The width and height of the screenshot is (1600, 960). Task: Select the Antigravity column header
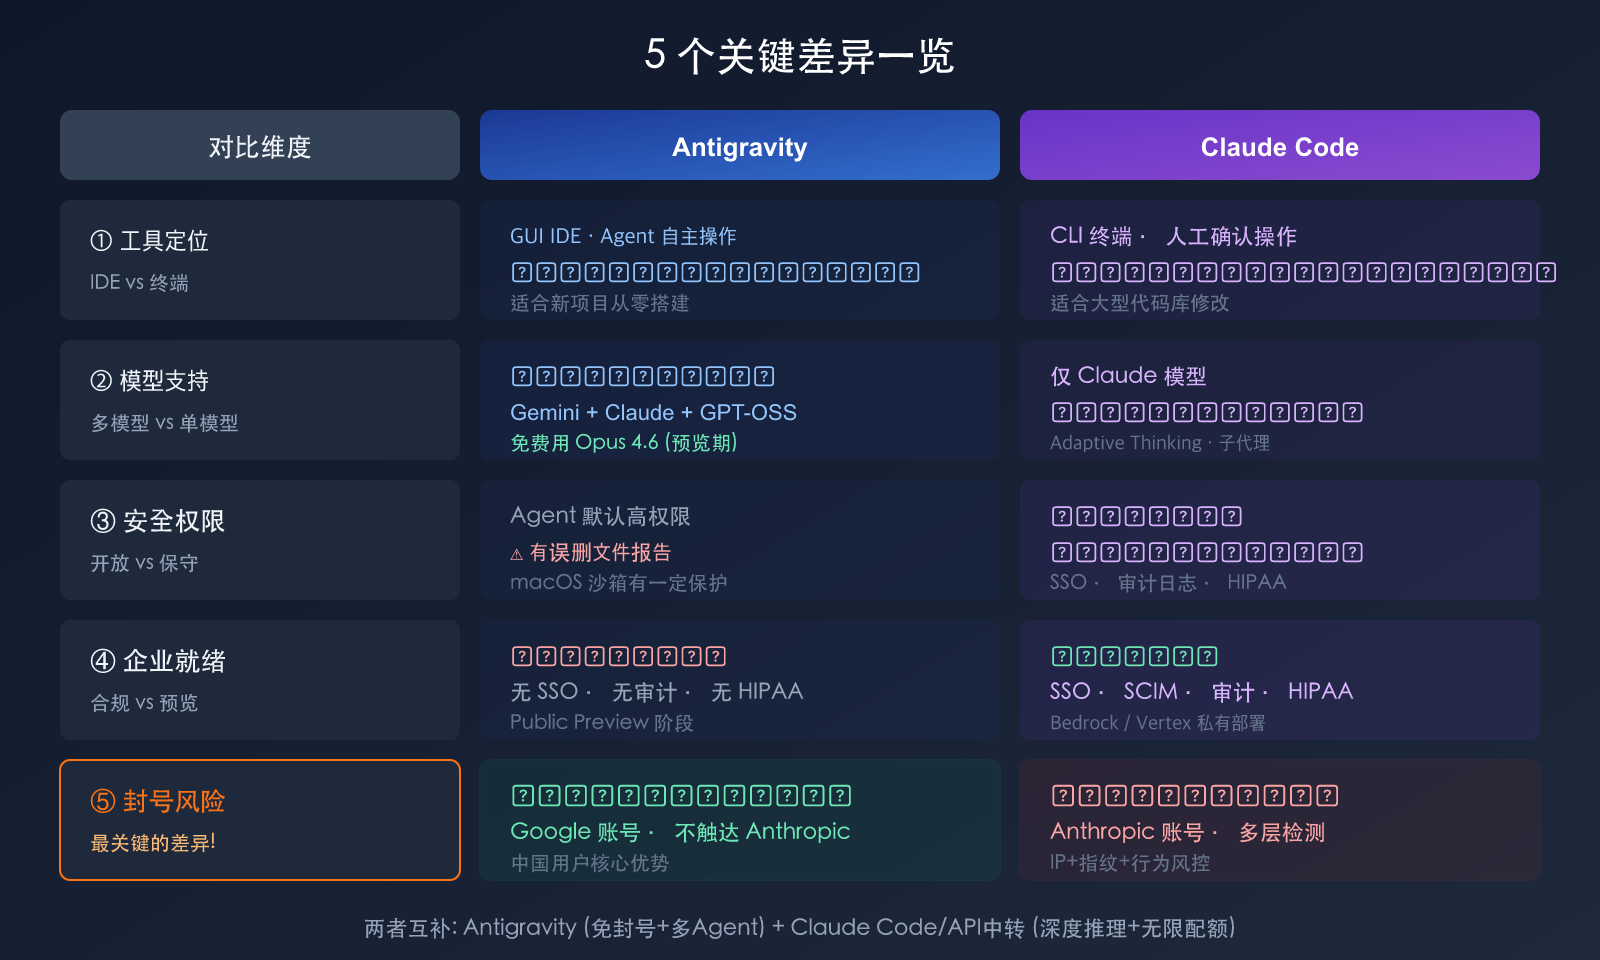pyautogui.click(x=740, y=146)
